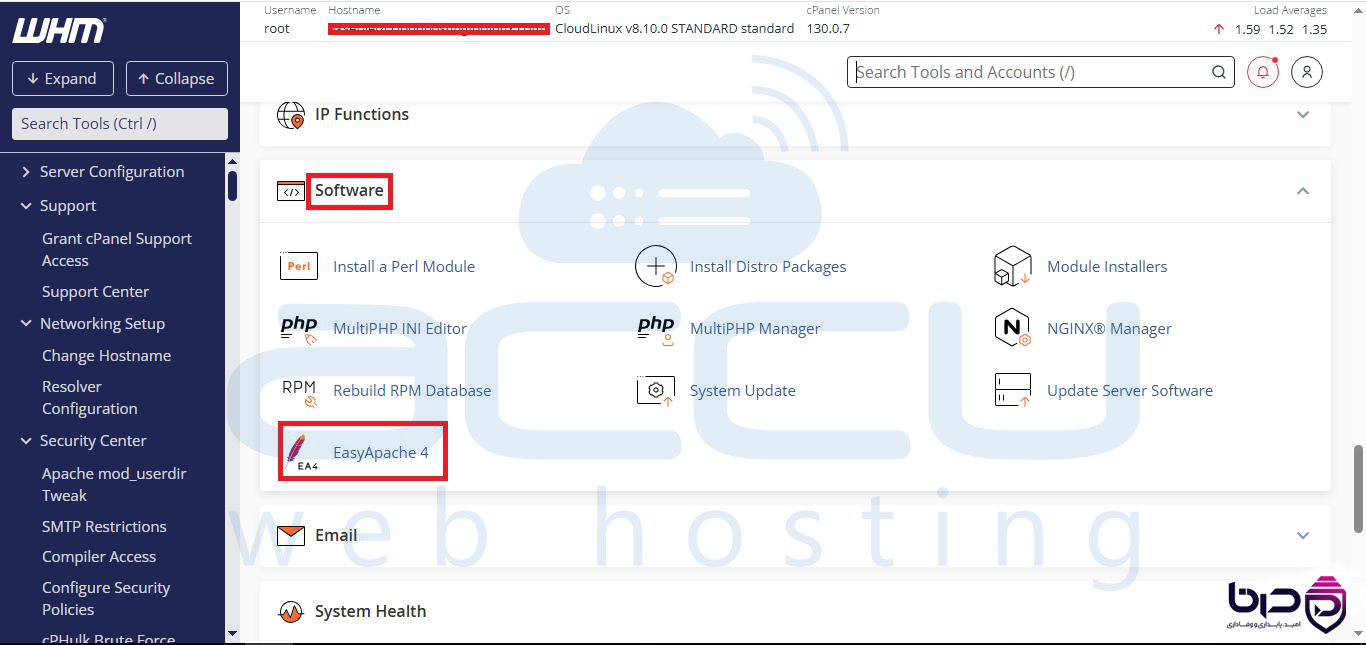Click the Rebuild RPM Database icon
This screenshot has width=1366, height=645.
(299, 392)
